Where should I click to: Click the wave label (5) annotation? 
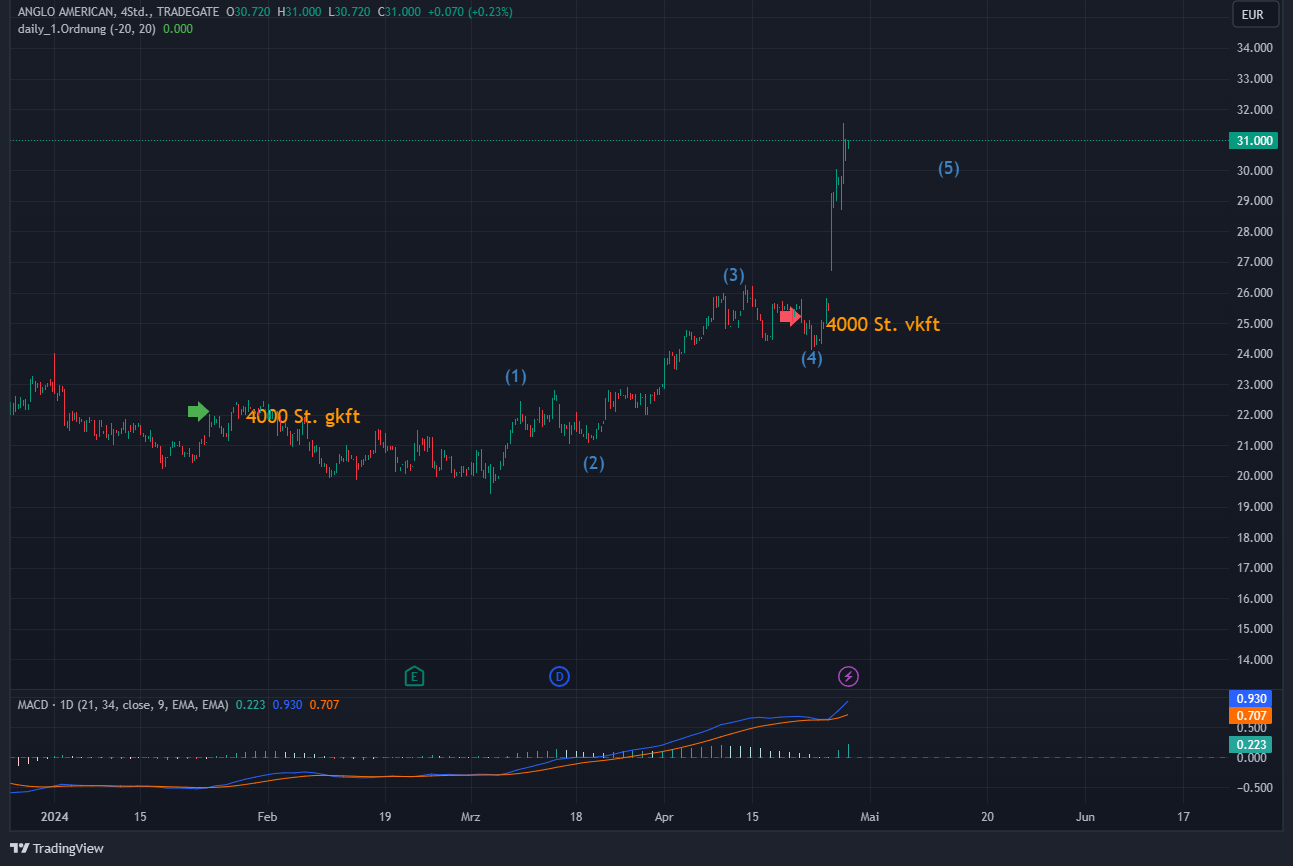coord(948,168)
